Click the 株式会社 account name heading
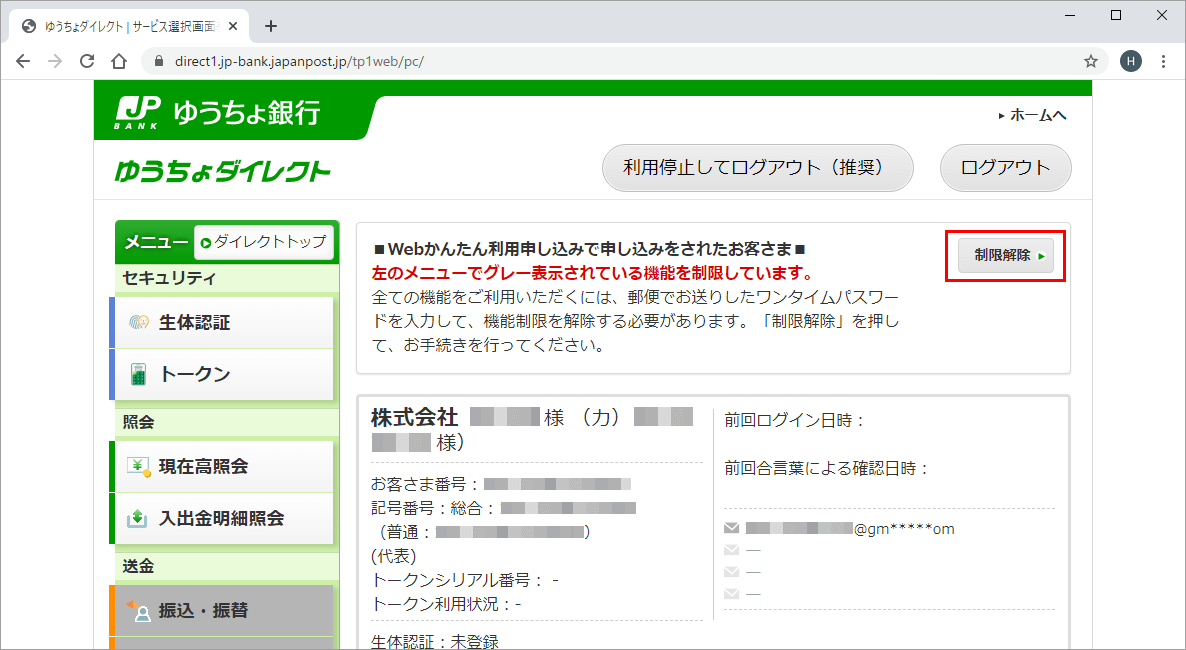This screenshot has height=650, width=1186. 414,418
